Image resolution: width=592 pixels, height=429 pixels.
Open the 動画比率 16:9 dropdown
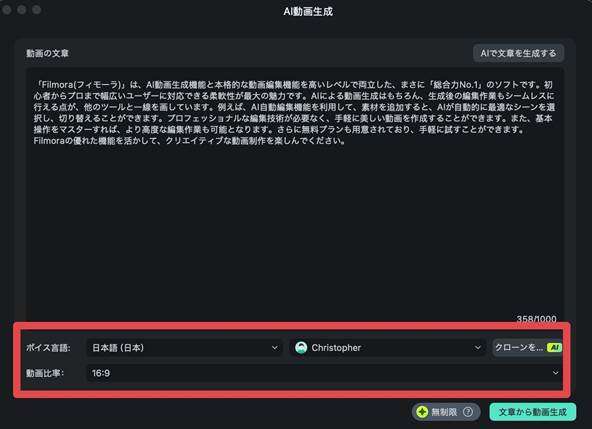click(324, 373)
